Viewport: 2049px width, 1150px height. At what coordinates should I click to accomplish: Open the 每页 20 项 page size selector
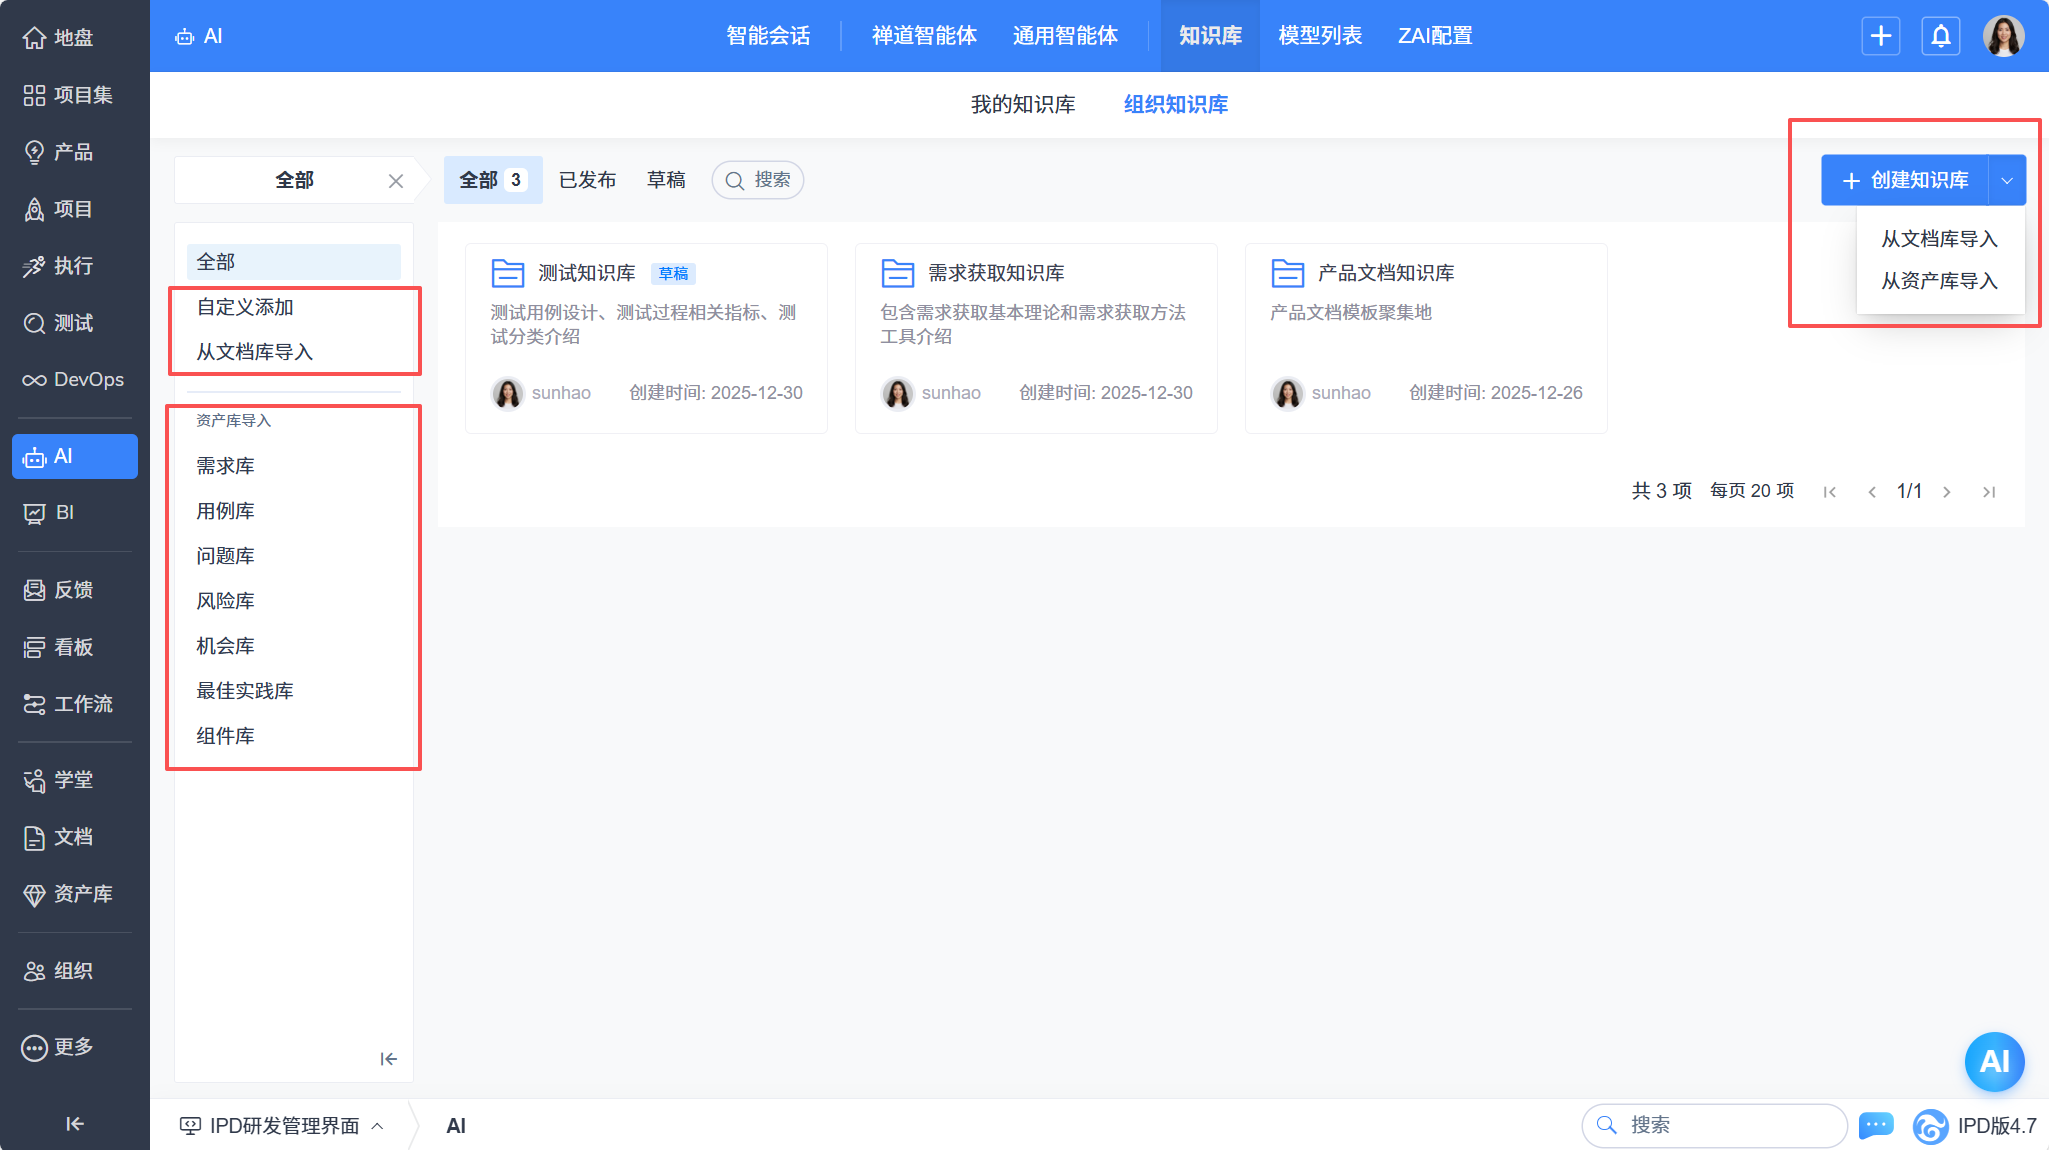[x=1751, y=491]
